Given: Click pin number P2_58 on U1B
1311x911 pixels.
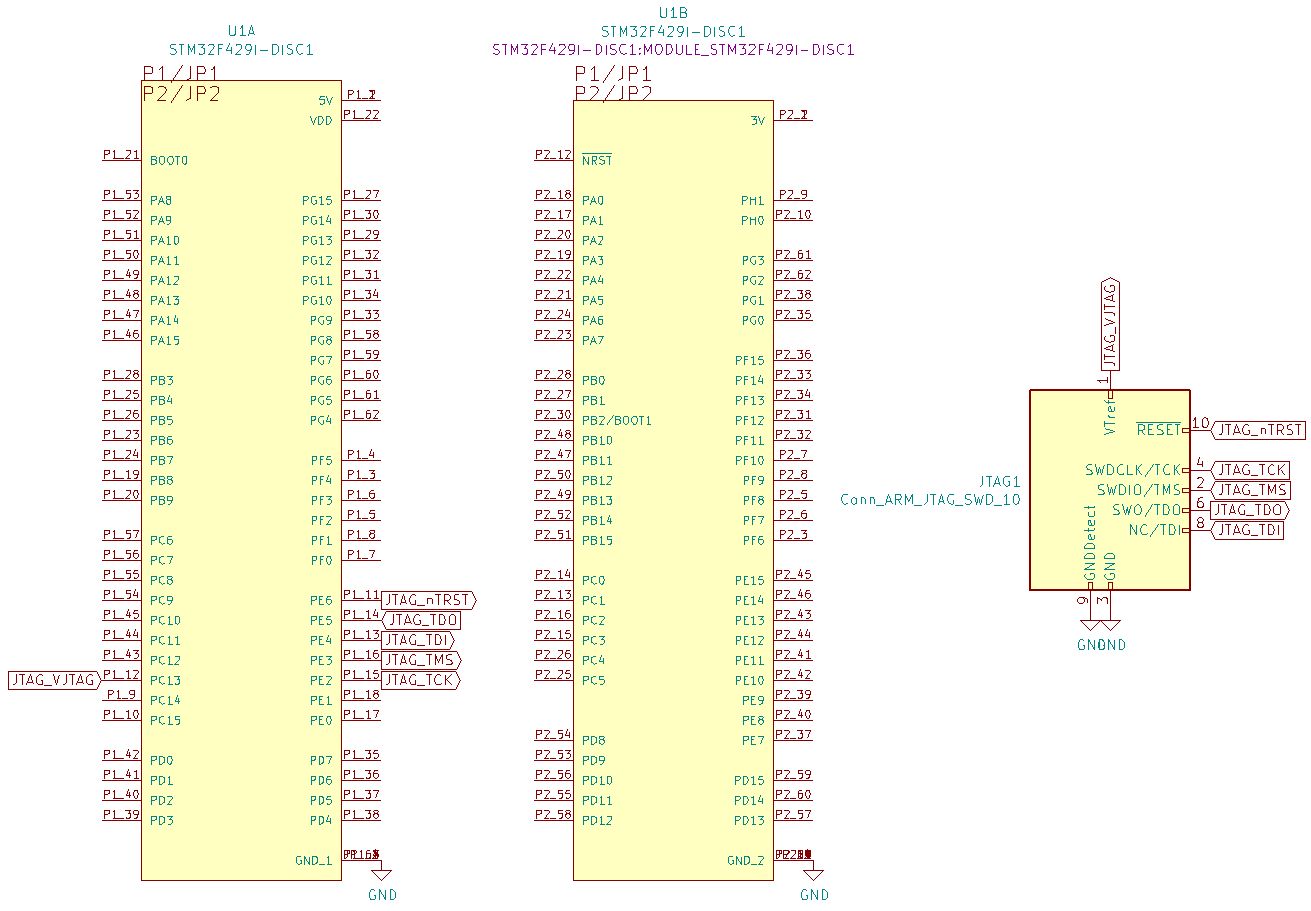Looking at the screenshot, I should tap(553, 814).
